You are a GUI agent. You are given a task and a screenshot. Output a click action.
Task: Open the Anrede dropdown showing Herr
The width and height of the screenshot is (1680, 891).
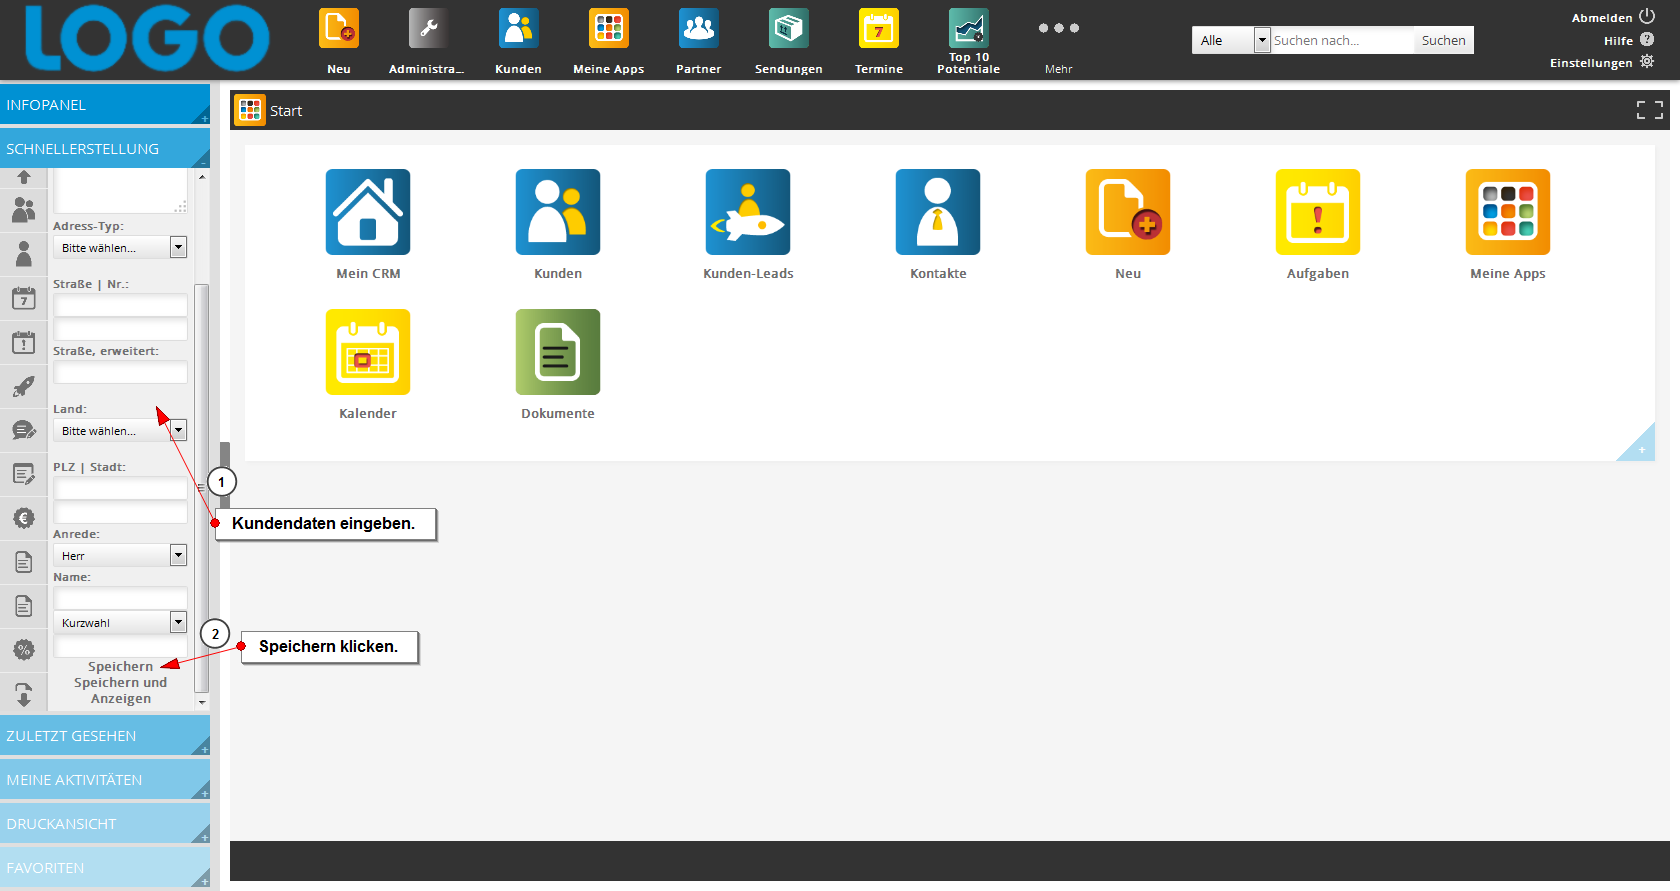[x=119, y=556]
